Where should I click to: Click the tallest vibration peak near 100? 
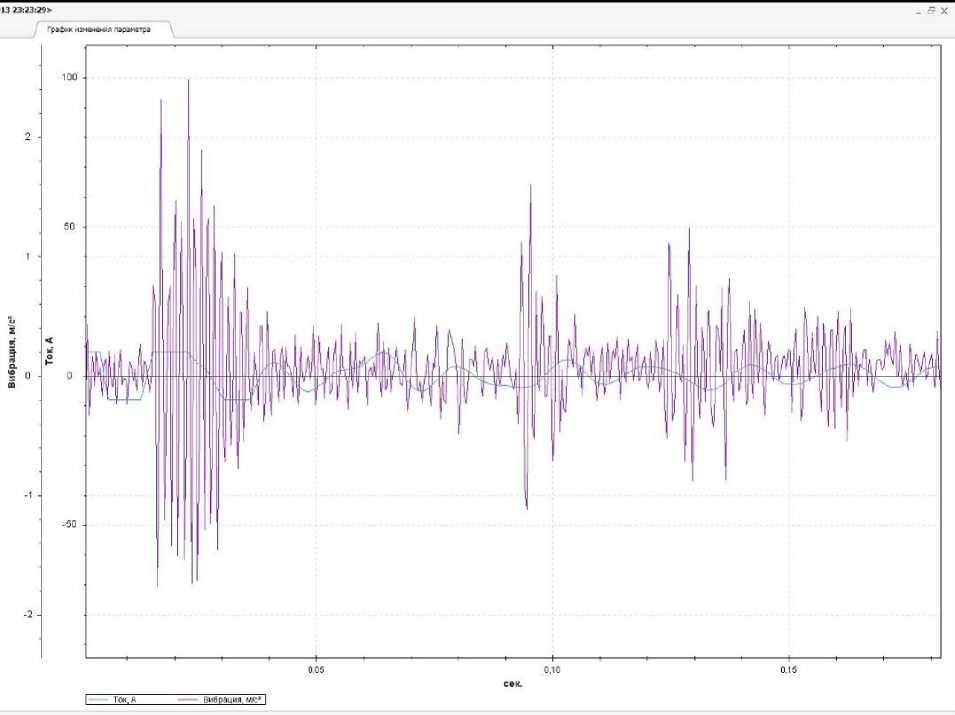coord(188,82)
